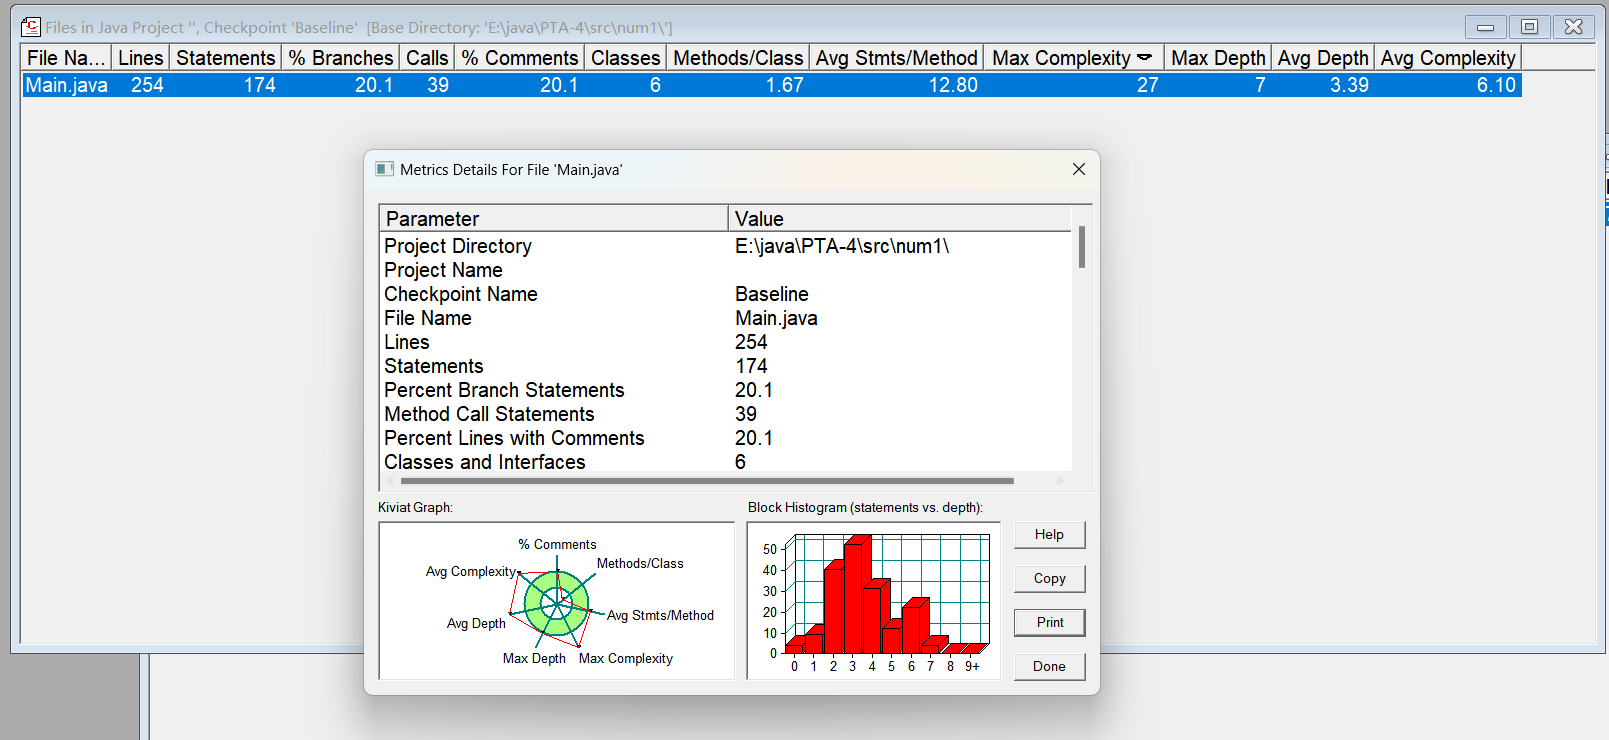Sort by the % Branches column header
Screen dimensions: 1609x740
click(340, 58)
